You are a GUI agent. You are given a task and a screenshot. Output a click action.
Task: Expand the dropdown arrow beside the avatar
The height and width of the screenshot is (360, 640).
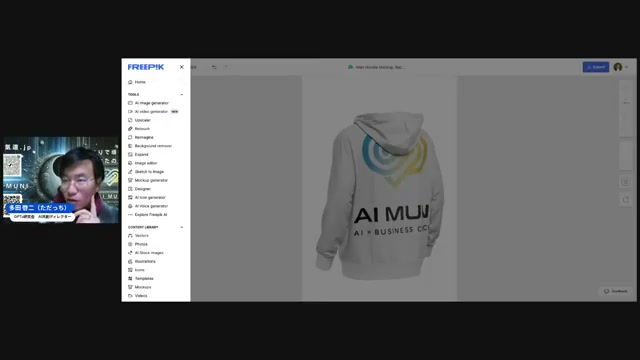pyautogui.click(x=627, y=67)
